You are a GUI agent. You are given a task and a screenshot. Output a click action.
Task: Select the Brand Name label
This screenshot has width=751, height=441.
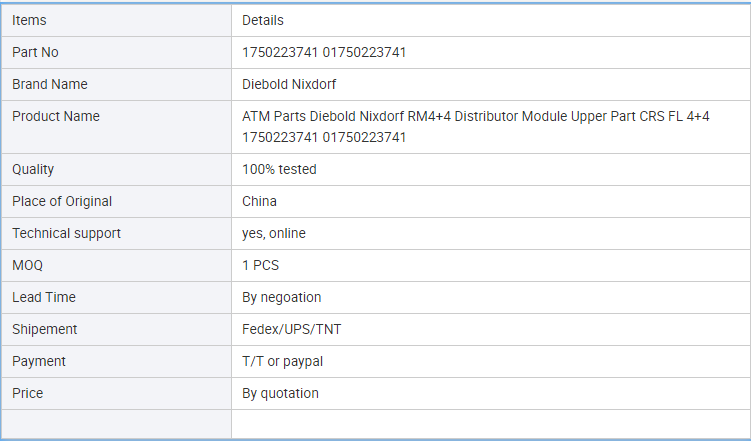[50, 84]
